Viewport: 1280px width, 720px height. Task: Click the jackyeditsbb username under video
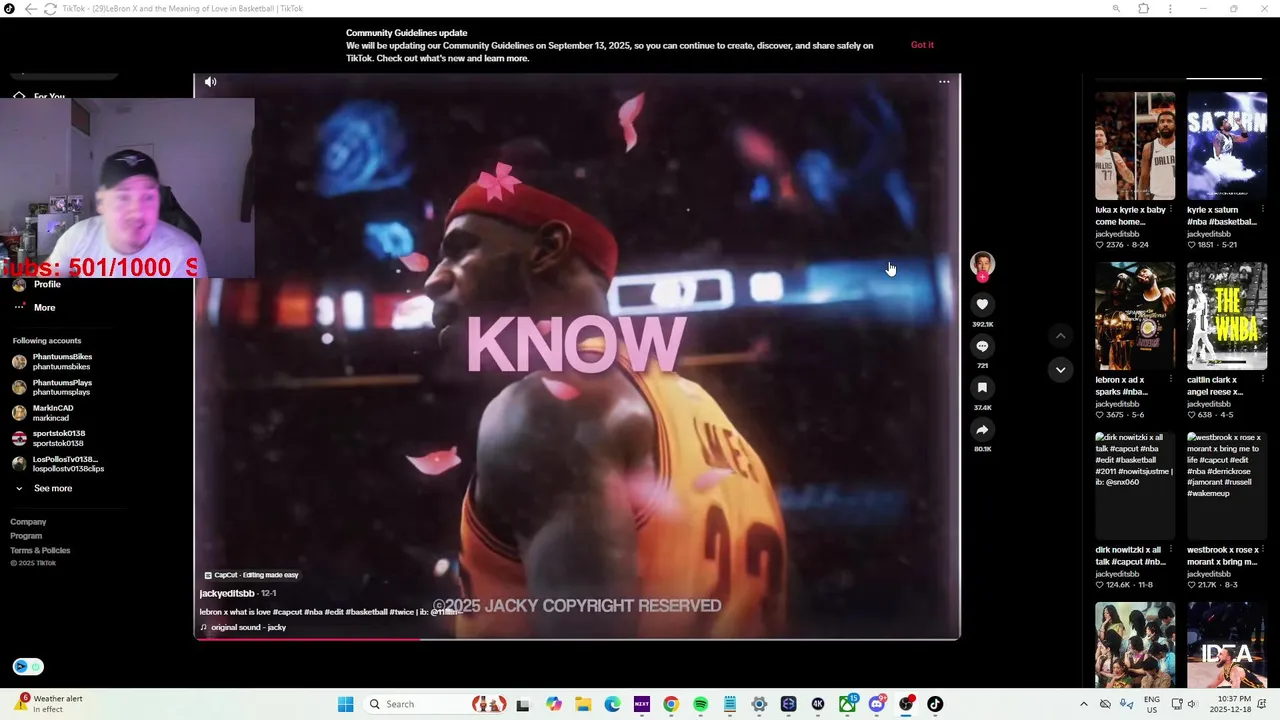coord(227,594)
